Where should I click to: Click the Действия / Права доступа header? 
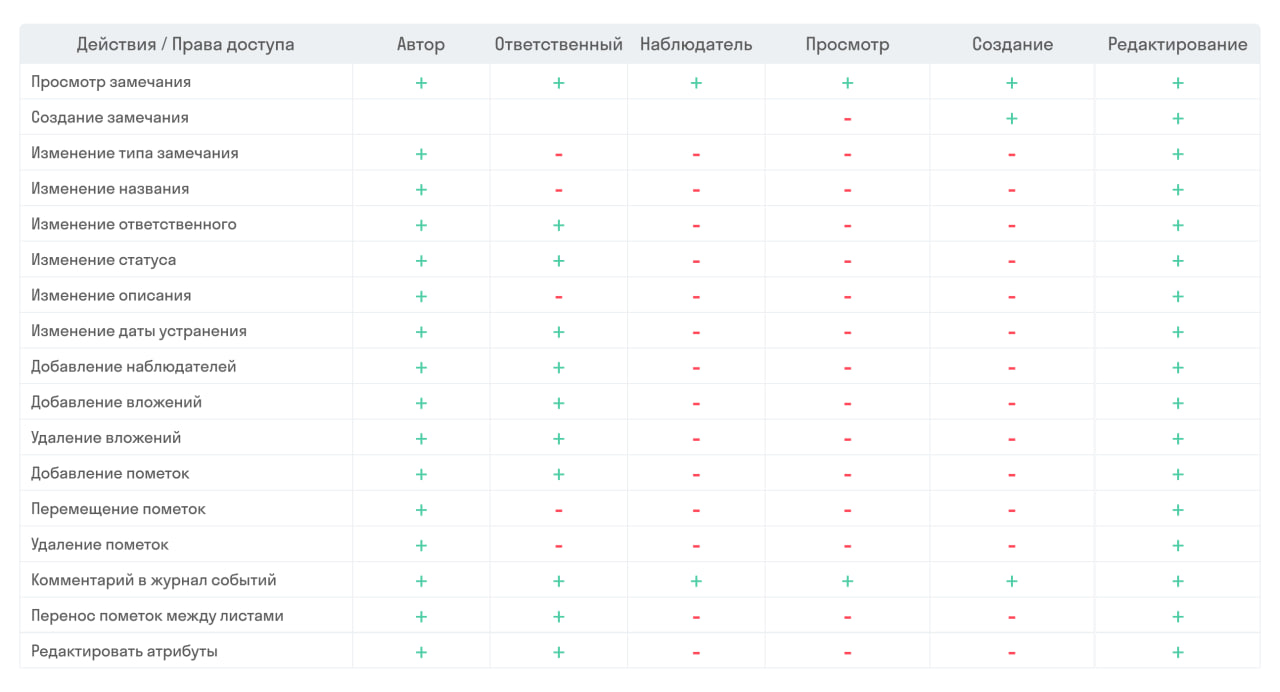185,44
